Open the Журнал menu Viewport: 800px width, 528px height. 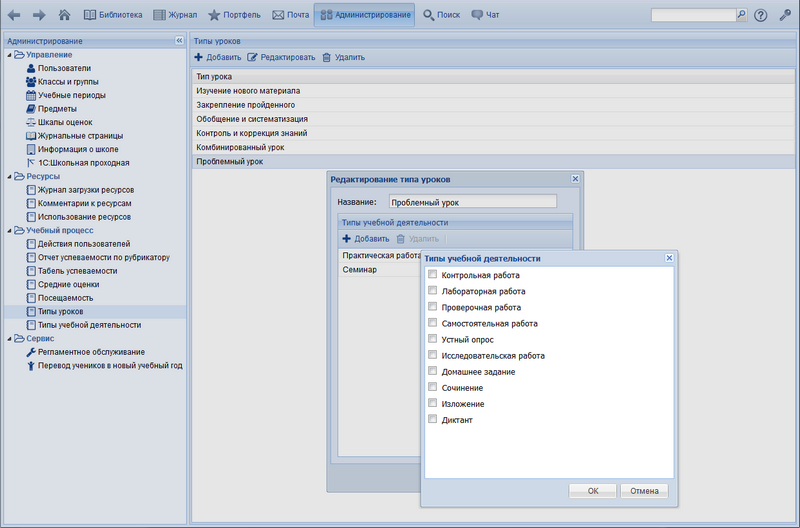[175, 15]
